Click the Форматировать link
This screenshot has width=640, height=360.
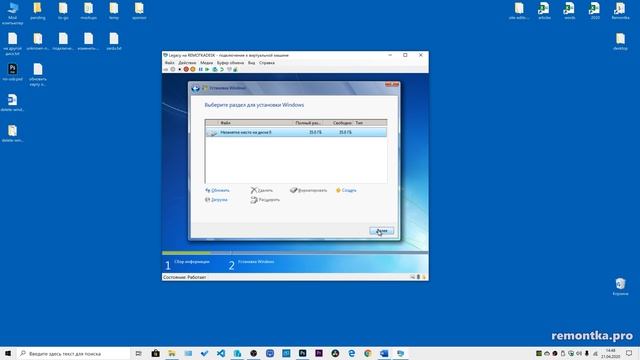(x=309, y=190)
